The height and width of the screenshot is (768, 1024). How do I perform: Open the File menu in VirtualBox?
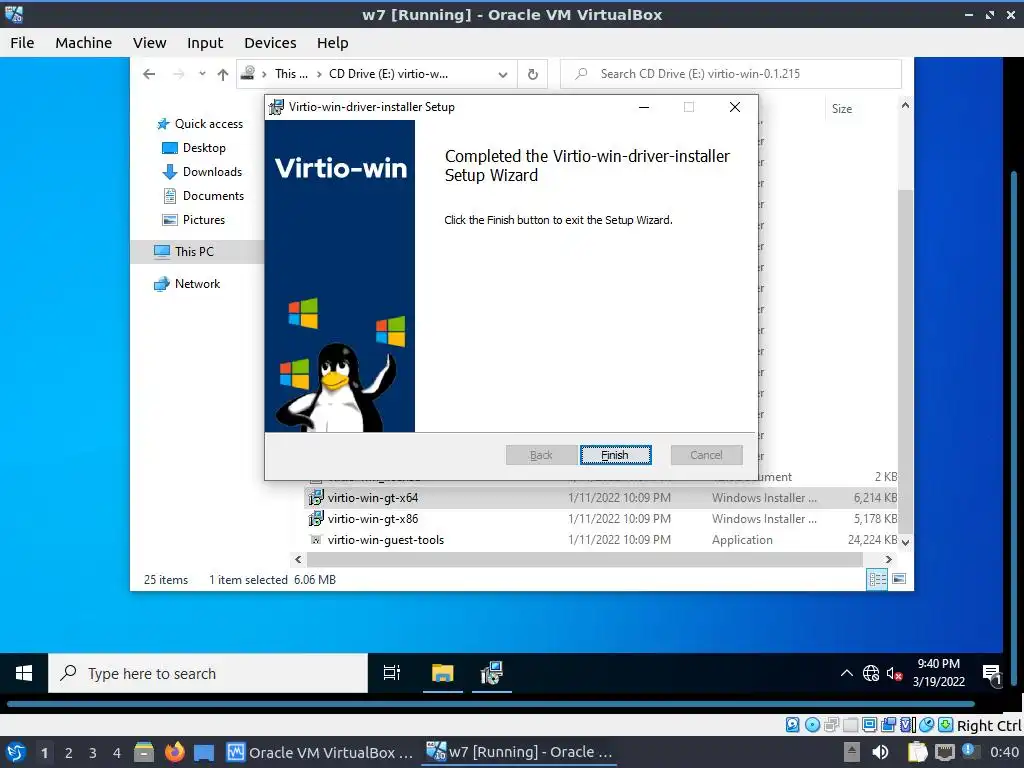[x=22, y=42]
